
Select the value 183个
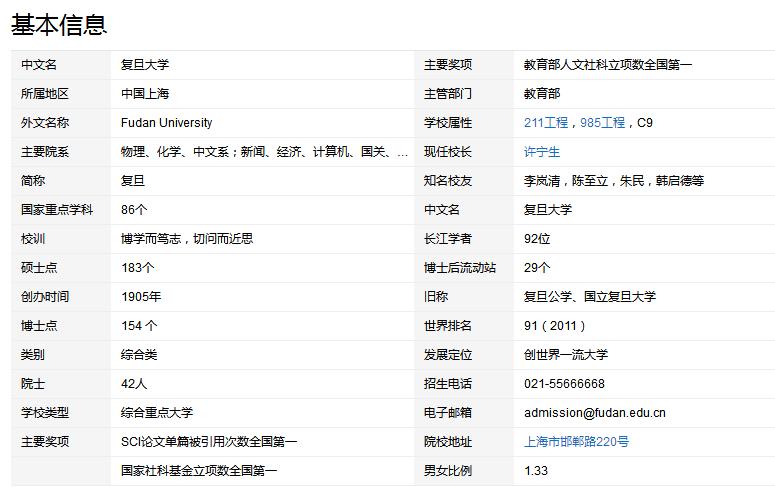[137, 267]
